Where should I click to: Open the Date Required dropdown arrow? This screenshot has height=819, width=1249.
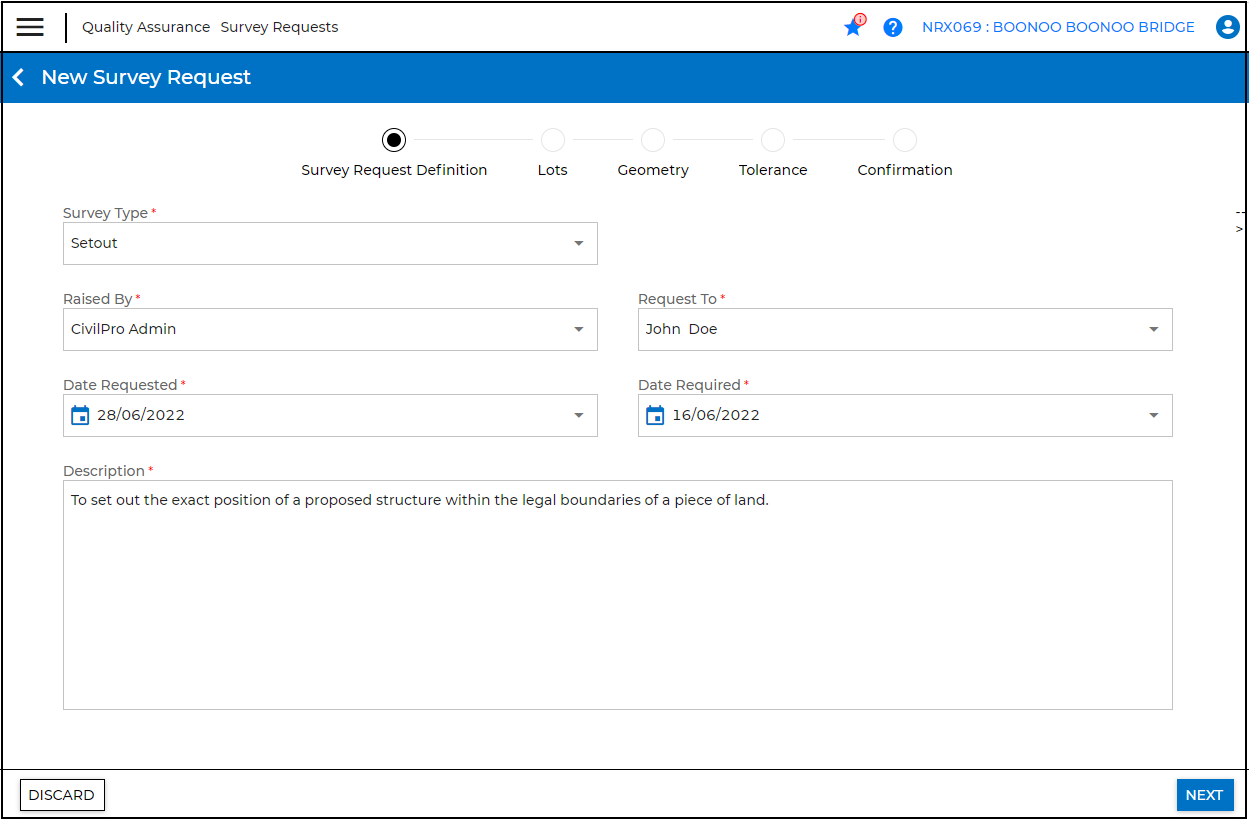[1153, 416]
